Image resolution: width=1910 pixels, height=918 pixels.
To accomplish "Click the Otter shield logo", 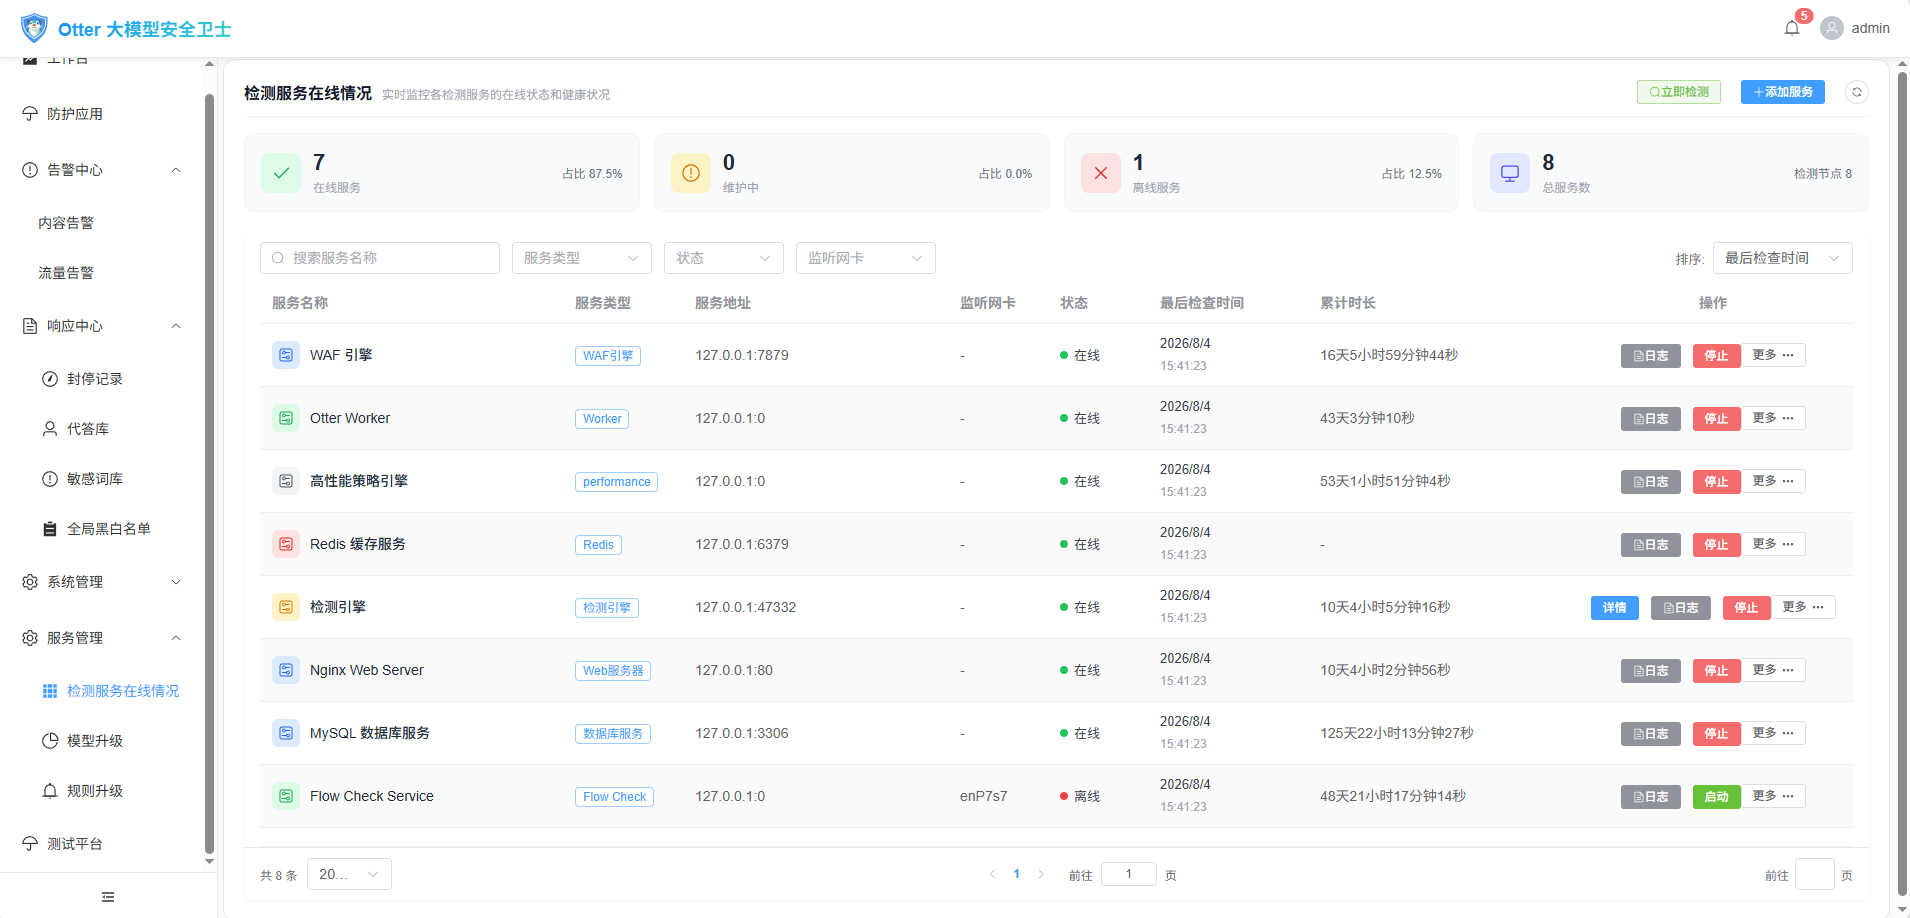I will click(x=34, y=28).
